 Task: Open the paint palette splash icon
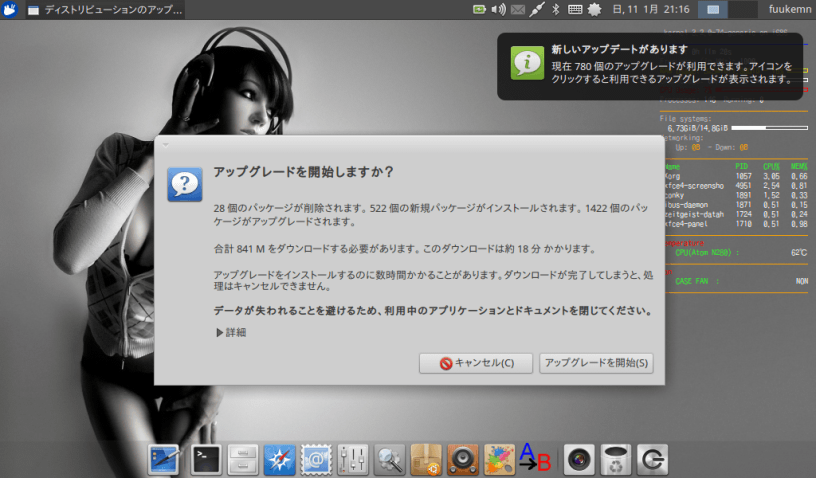(500, 460)
